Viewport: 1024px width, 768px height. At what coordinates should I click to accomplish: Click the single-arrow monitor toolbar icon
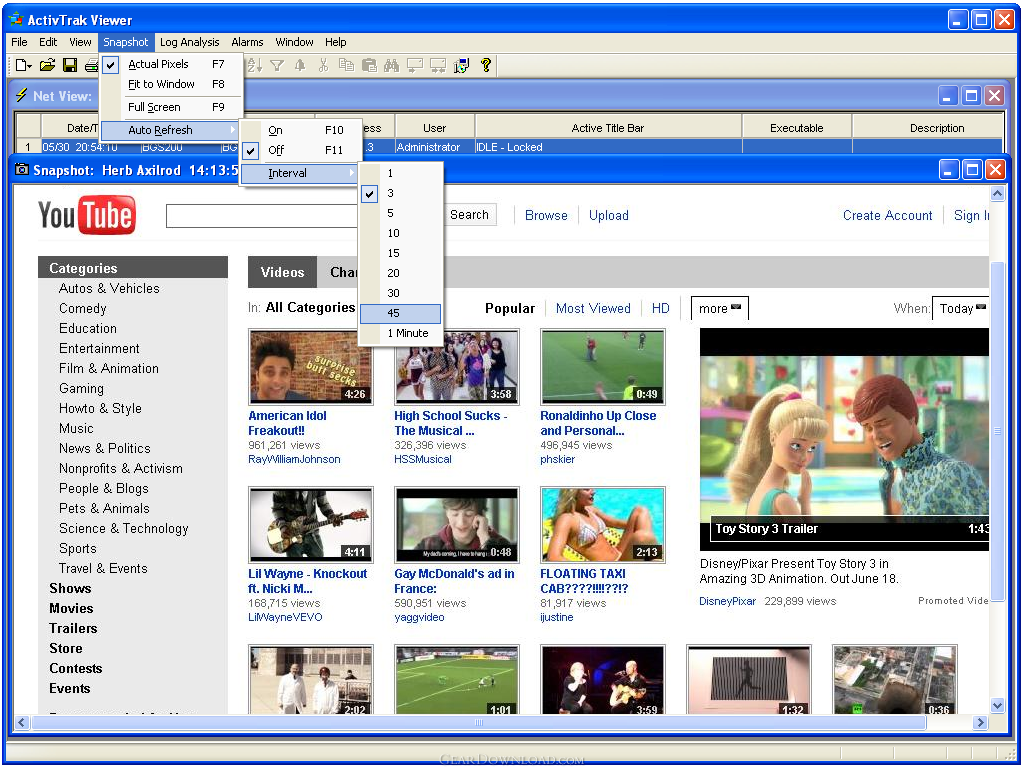415,65
